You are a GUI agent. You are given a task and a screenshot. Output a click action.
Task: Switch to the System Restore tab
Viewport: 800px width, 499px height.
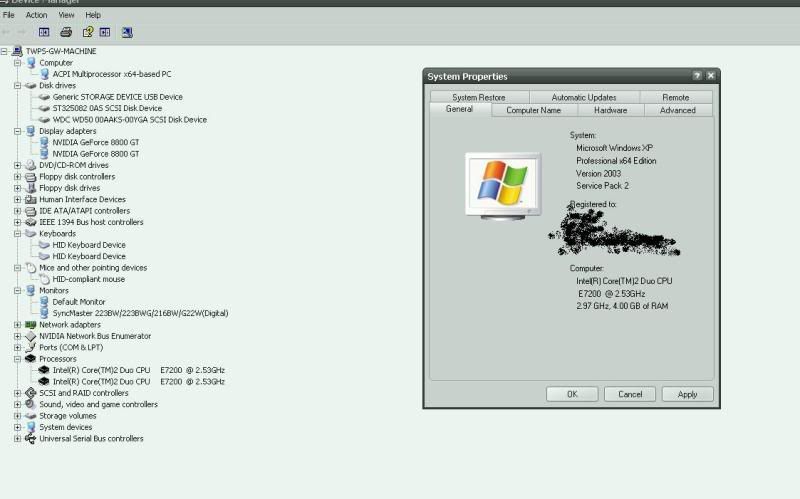click(x=479, y=97)
